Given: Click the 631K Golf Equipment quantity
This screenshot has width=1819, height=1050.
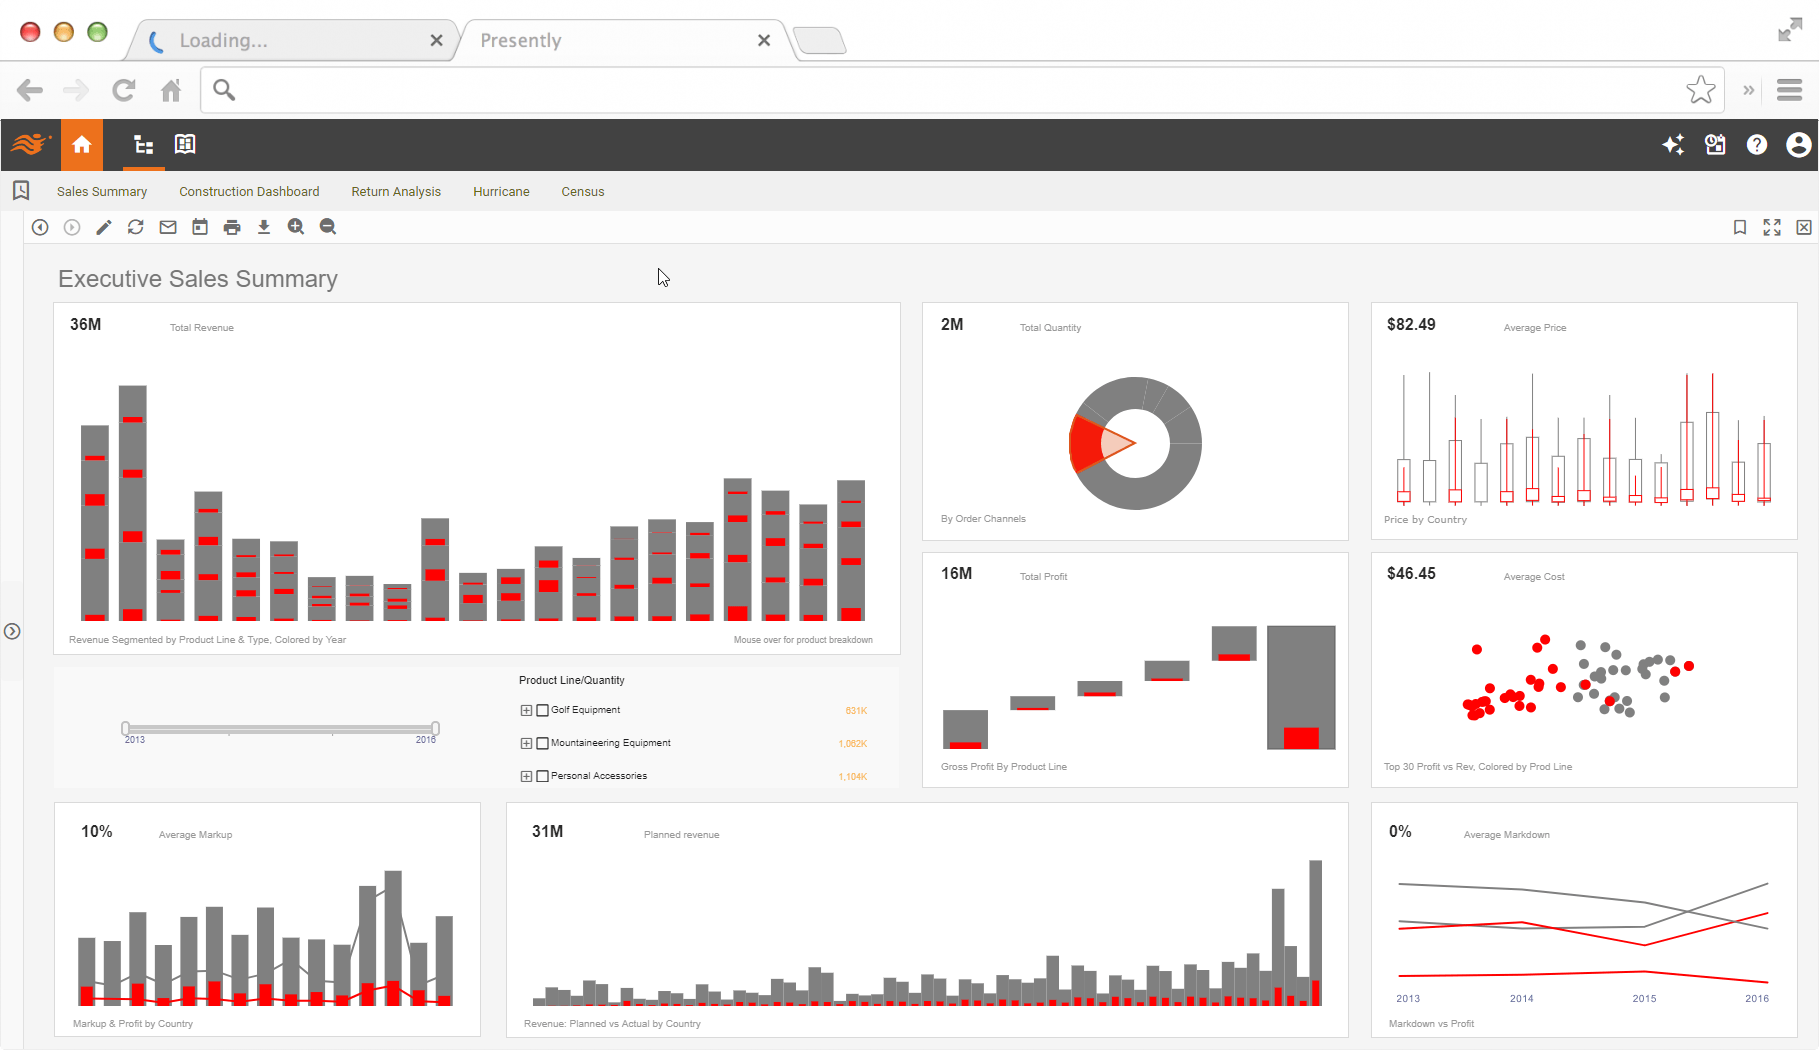Looking at the screenshot, I should click(856, 711).
